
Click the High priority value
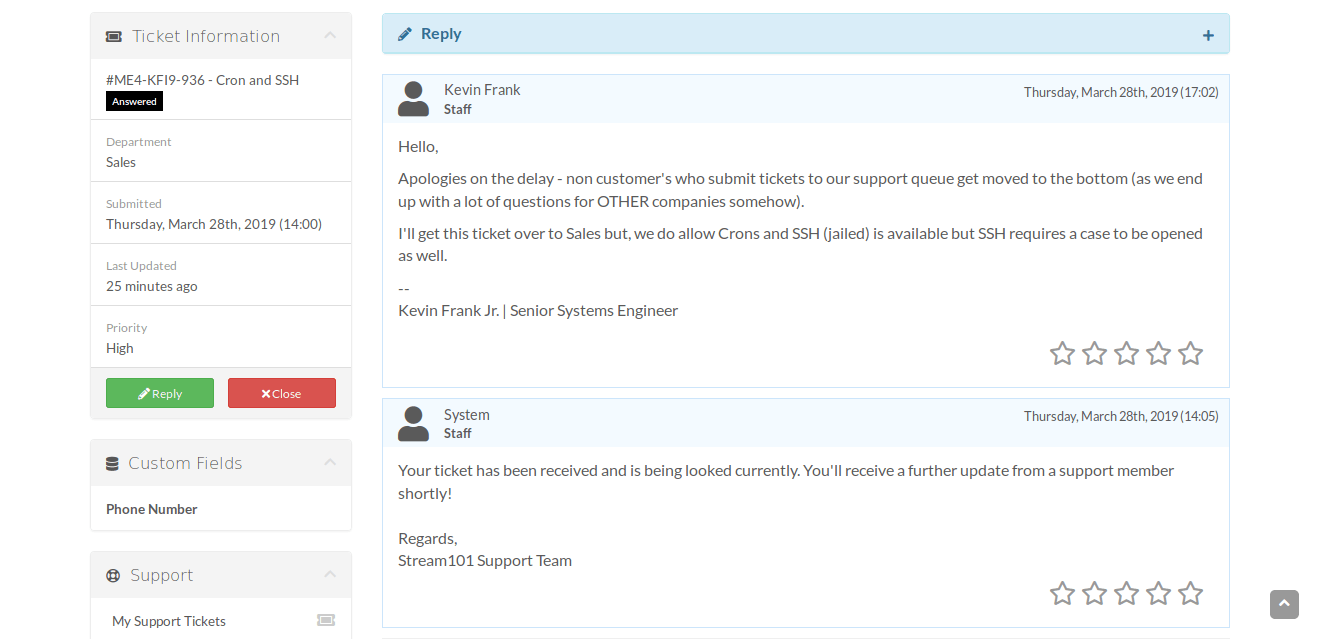click(x=120, y=348)
